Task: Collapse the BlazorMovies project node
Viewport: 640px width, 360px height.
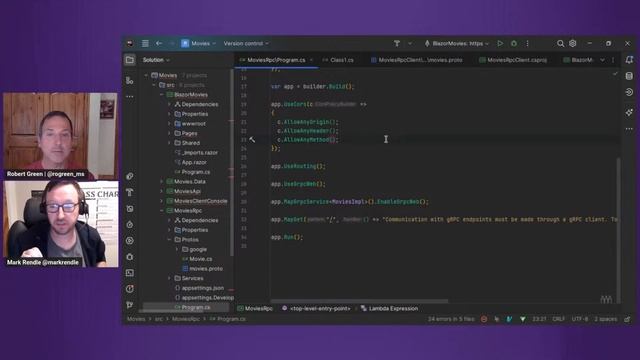Action: point(162,95)
